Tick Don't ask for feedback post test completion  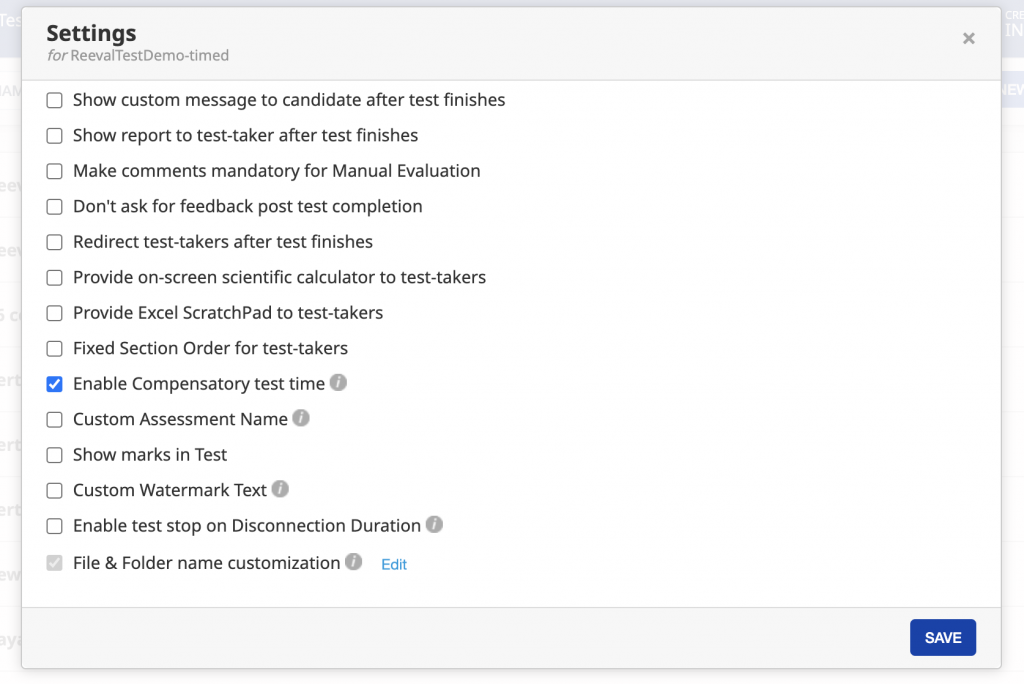pos(55,207)
